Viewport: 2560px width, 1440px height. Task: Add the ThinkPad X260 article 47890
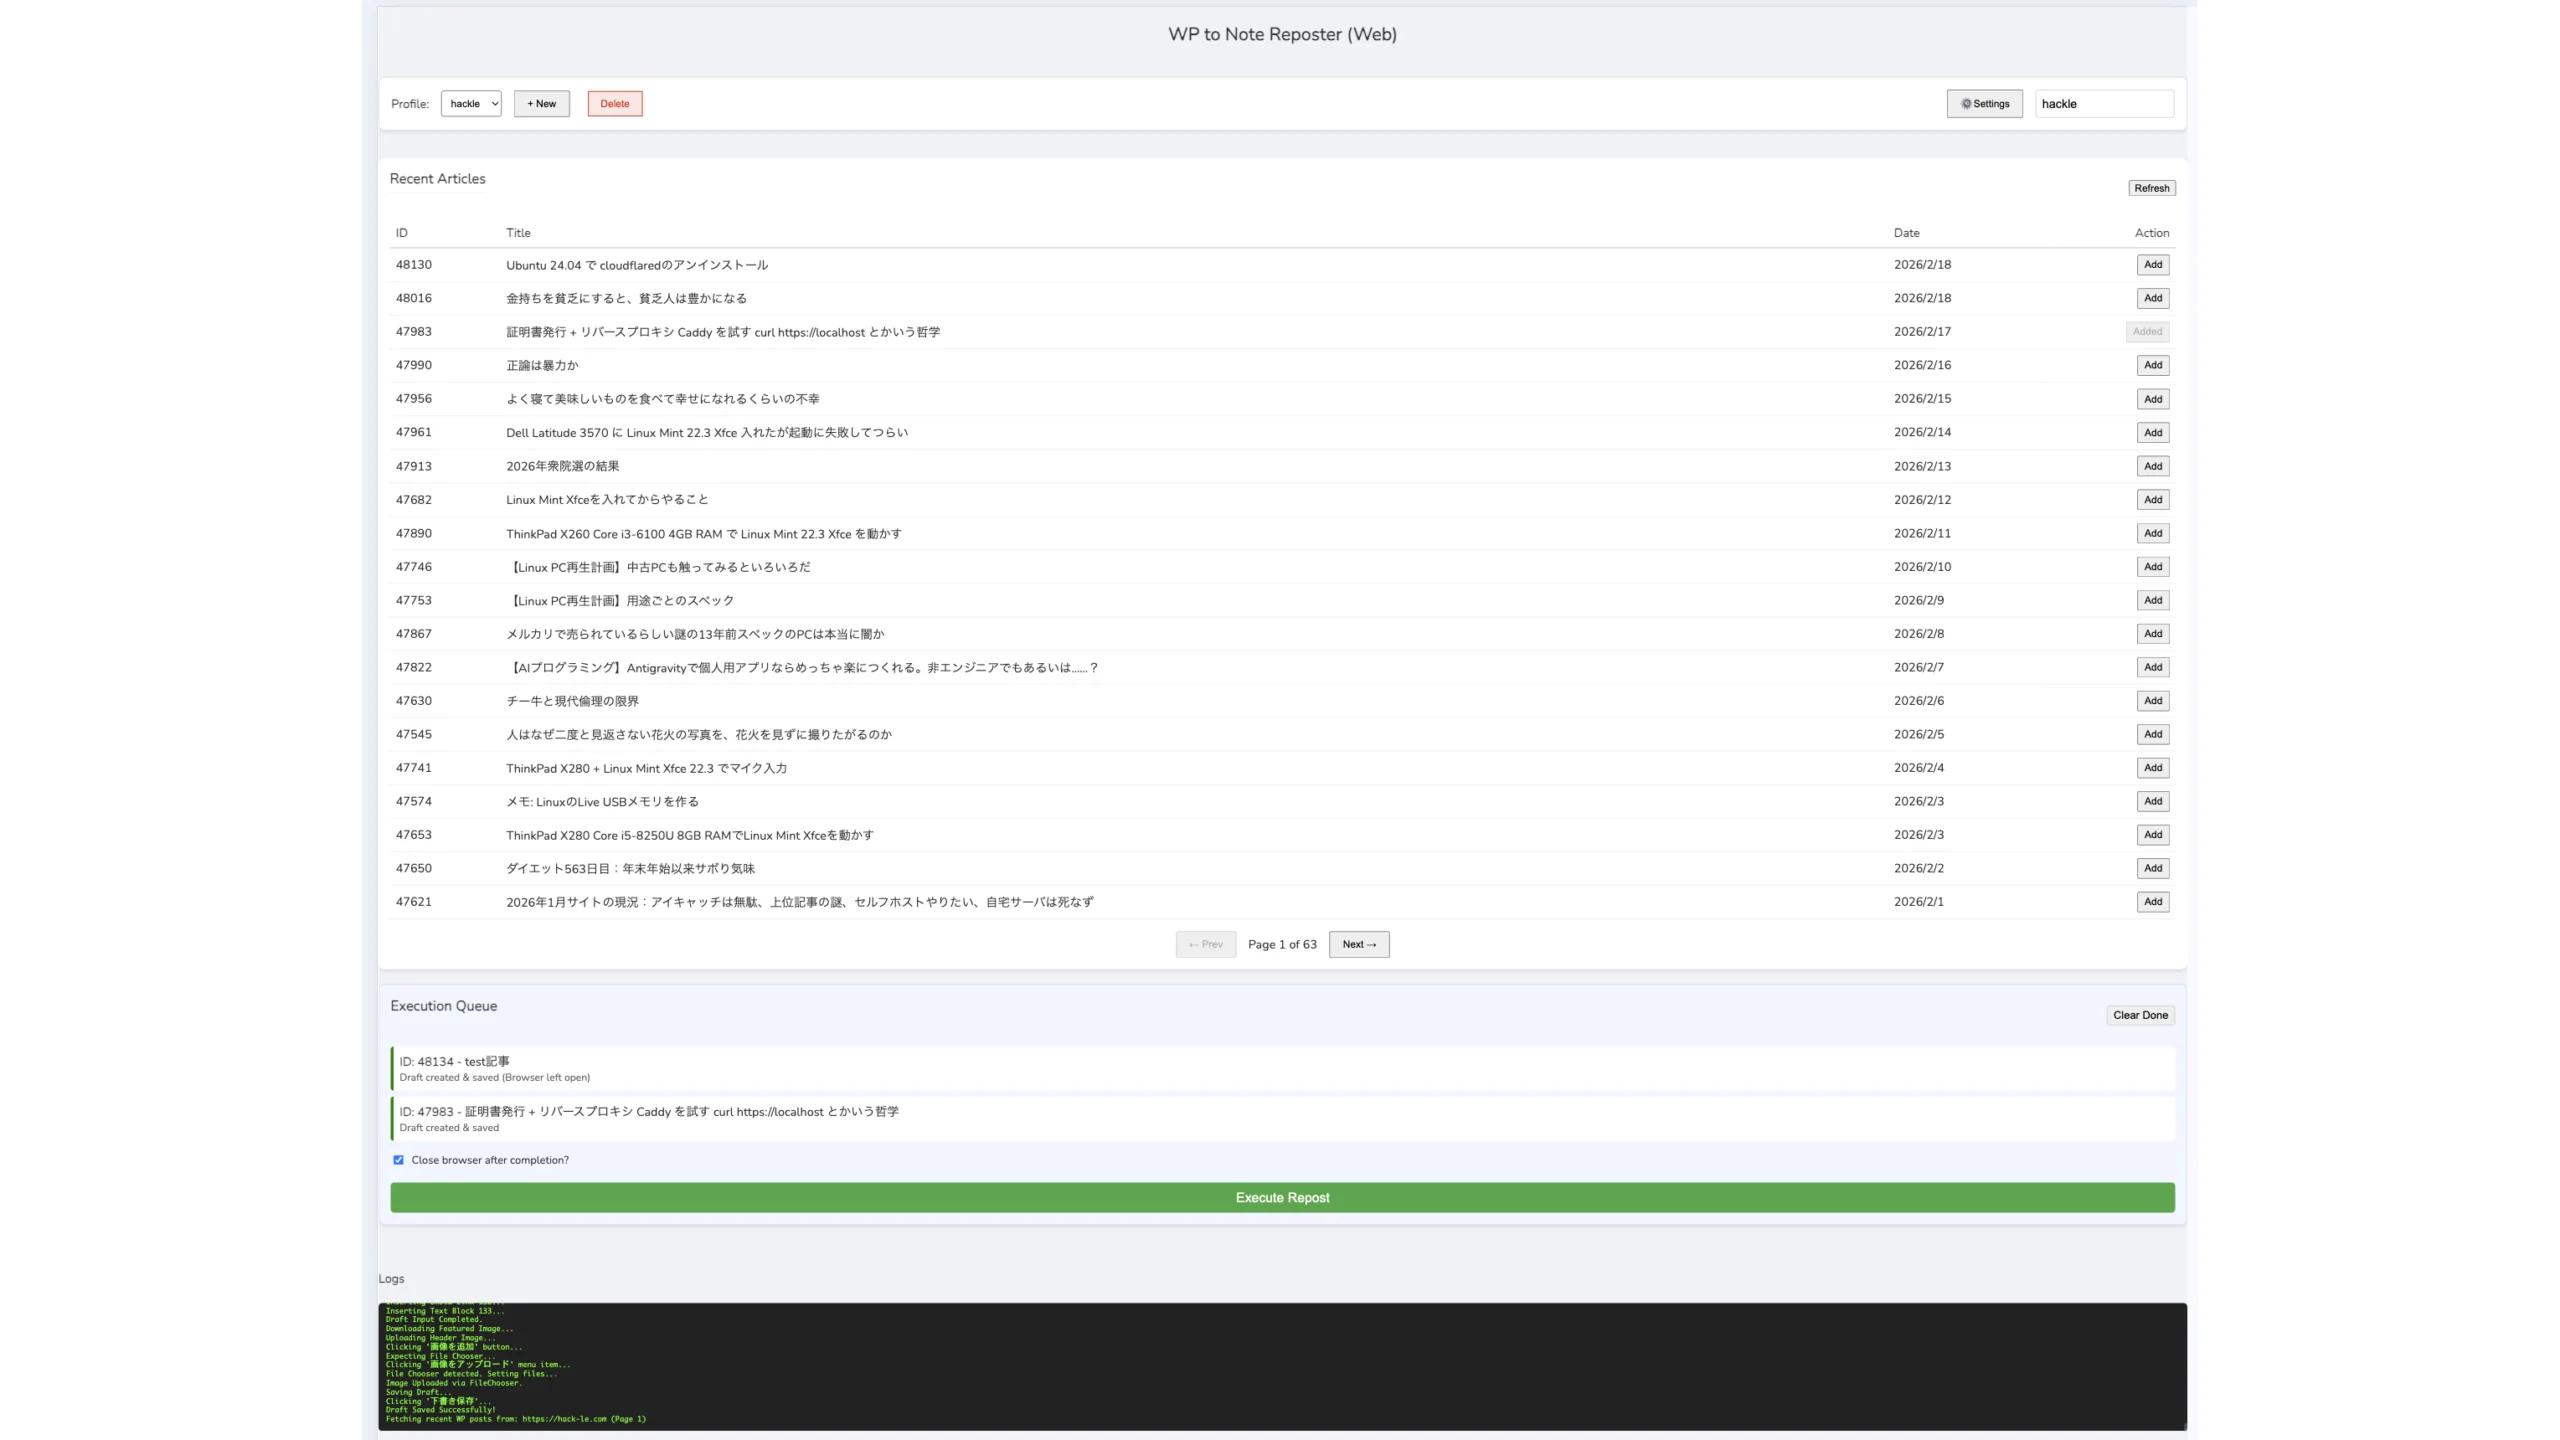[x=2152, y=533]
